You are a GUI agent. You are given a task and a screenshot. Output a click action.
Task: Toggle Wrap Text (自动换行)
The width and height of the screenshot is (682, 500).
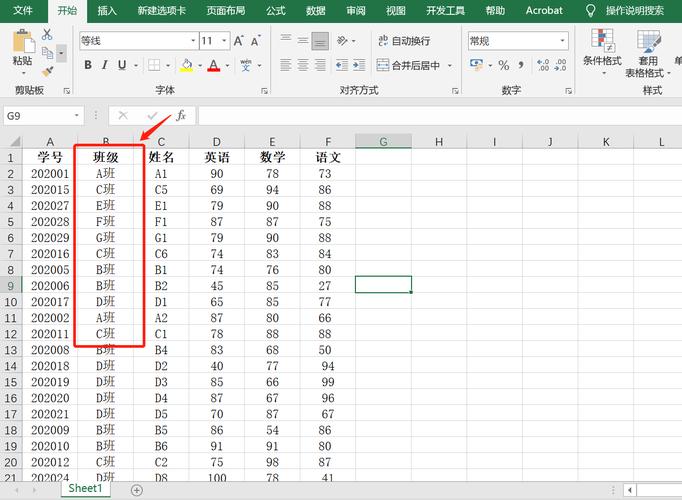[x=404, y=41]
